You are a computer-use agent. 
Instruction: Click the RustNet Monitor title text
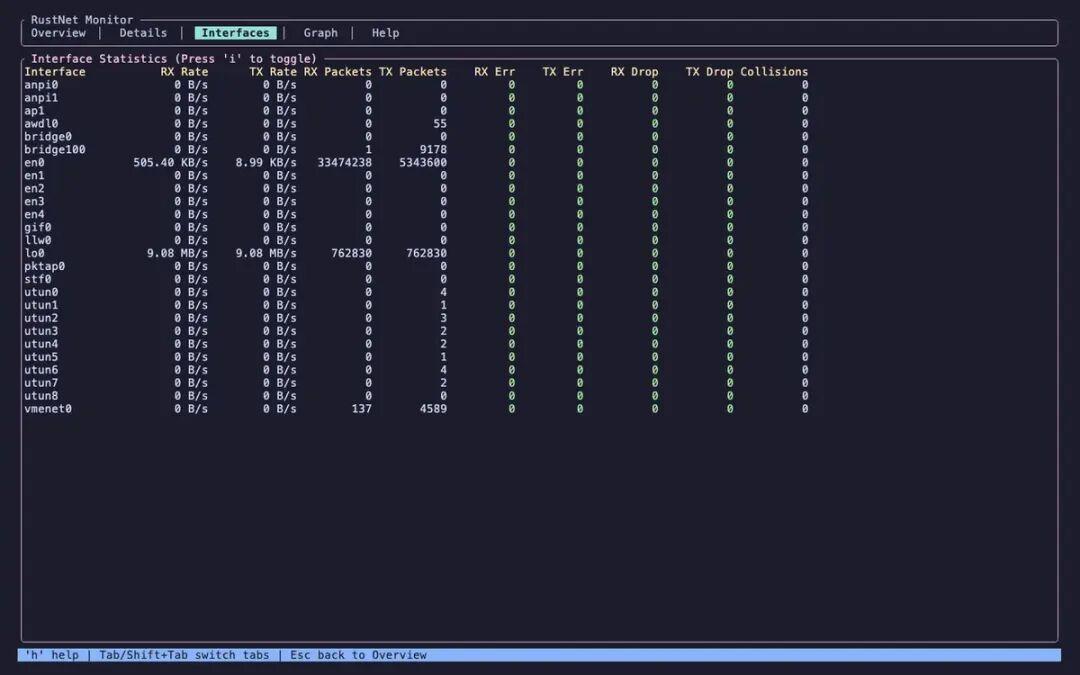pyautogui.click(x=82, y=20)
